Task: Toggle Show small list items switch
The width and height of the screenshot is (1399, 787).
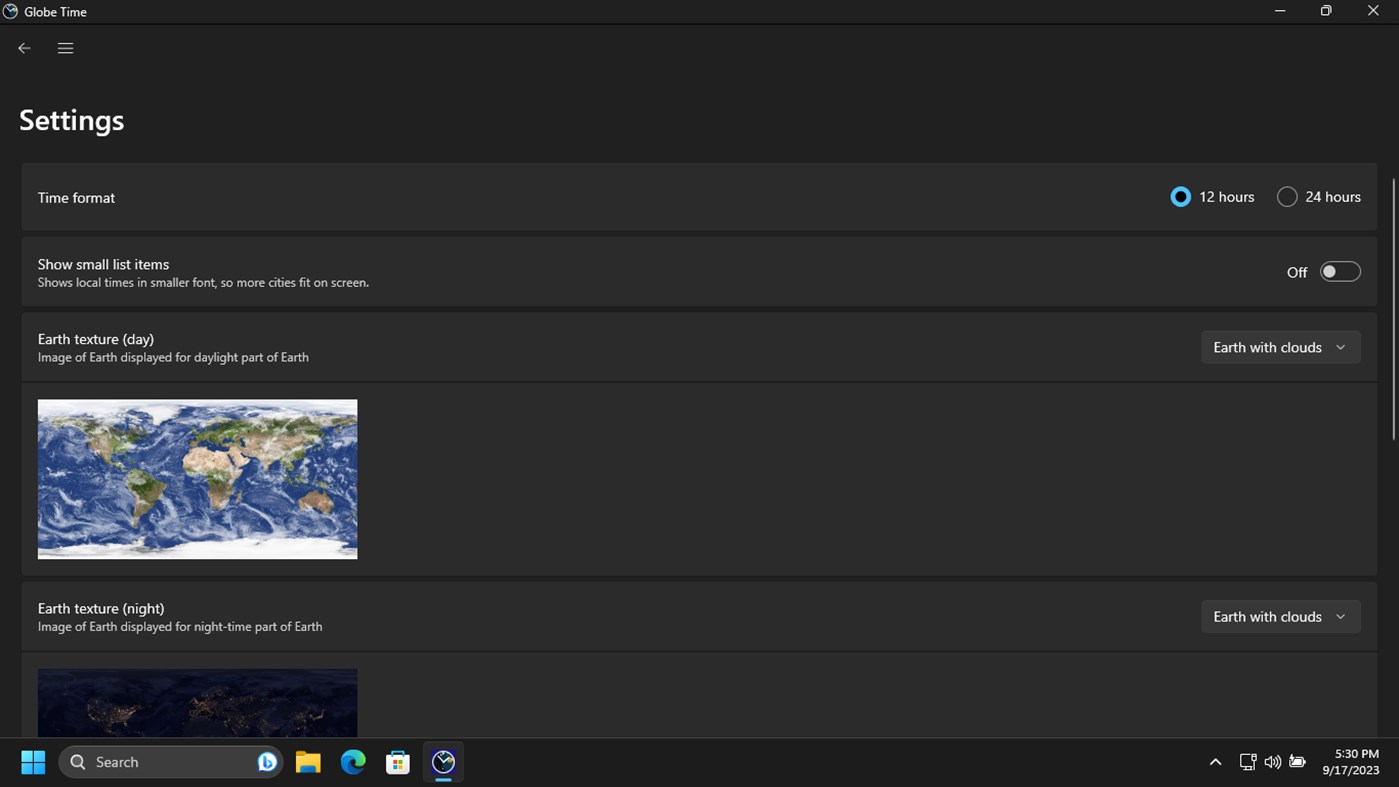Action: point(1340,272)
